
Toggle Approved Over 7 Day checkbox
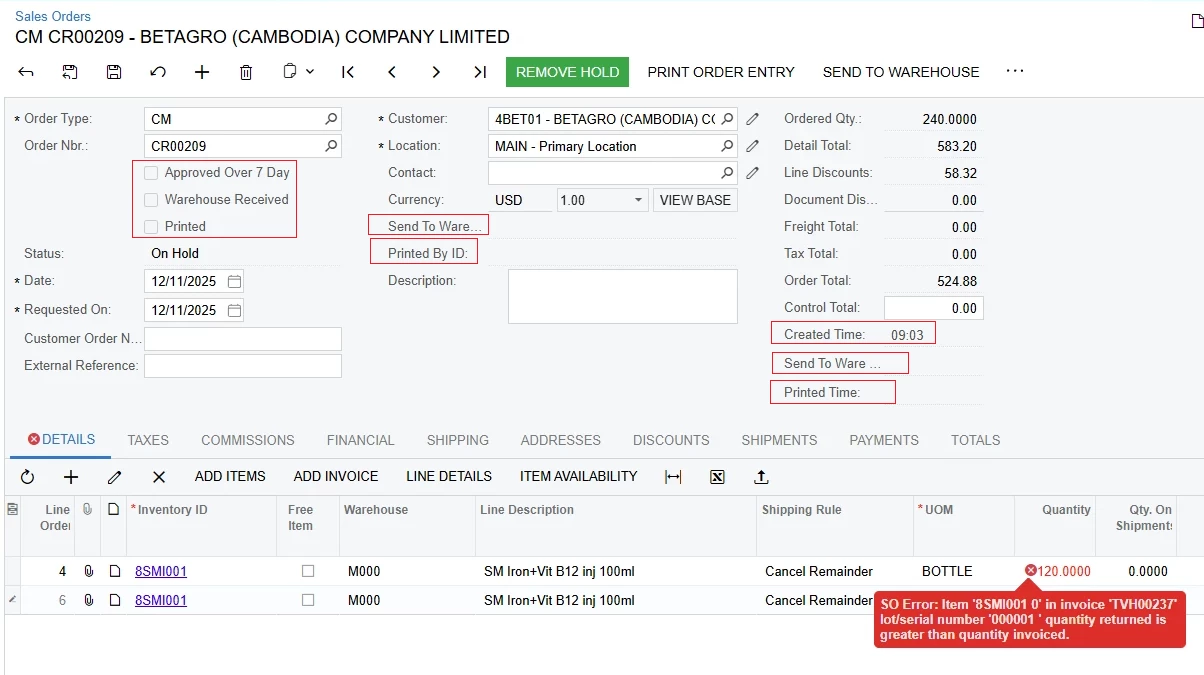[x=151, y=173]
